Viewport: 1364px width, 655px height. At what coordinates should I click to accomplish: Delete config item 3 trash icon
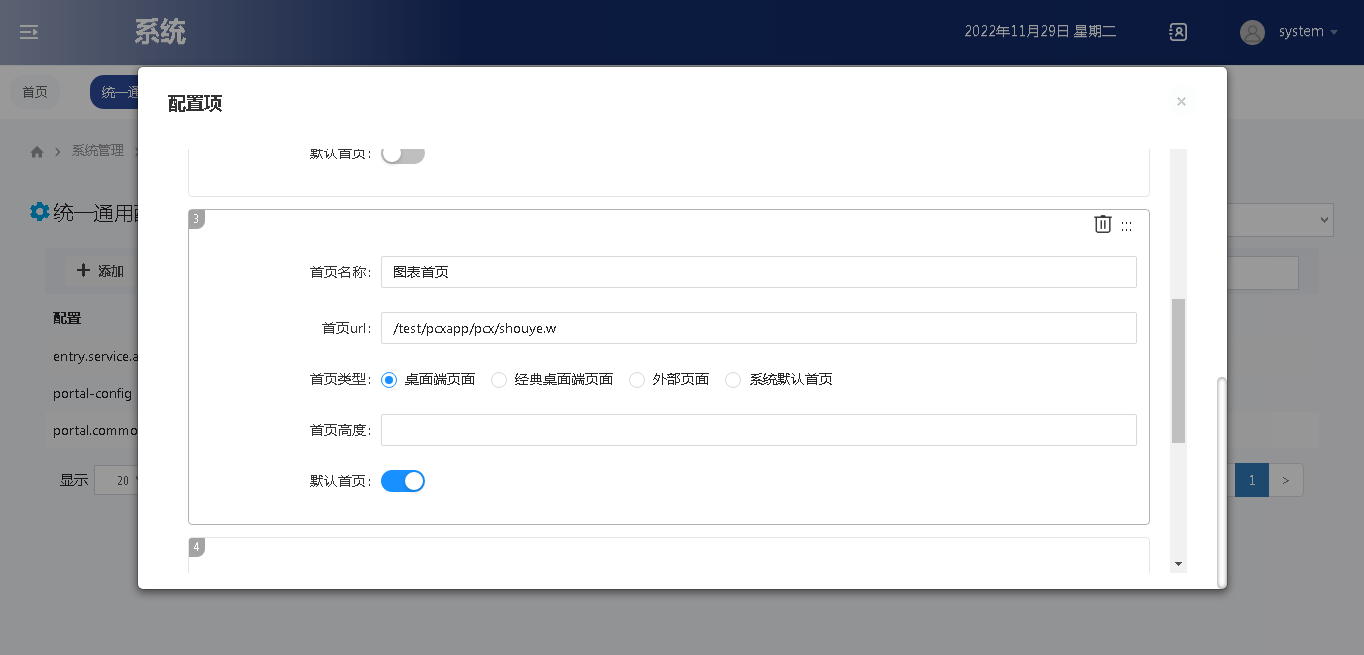click(x=1102, y=224)
